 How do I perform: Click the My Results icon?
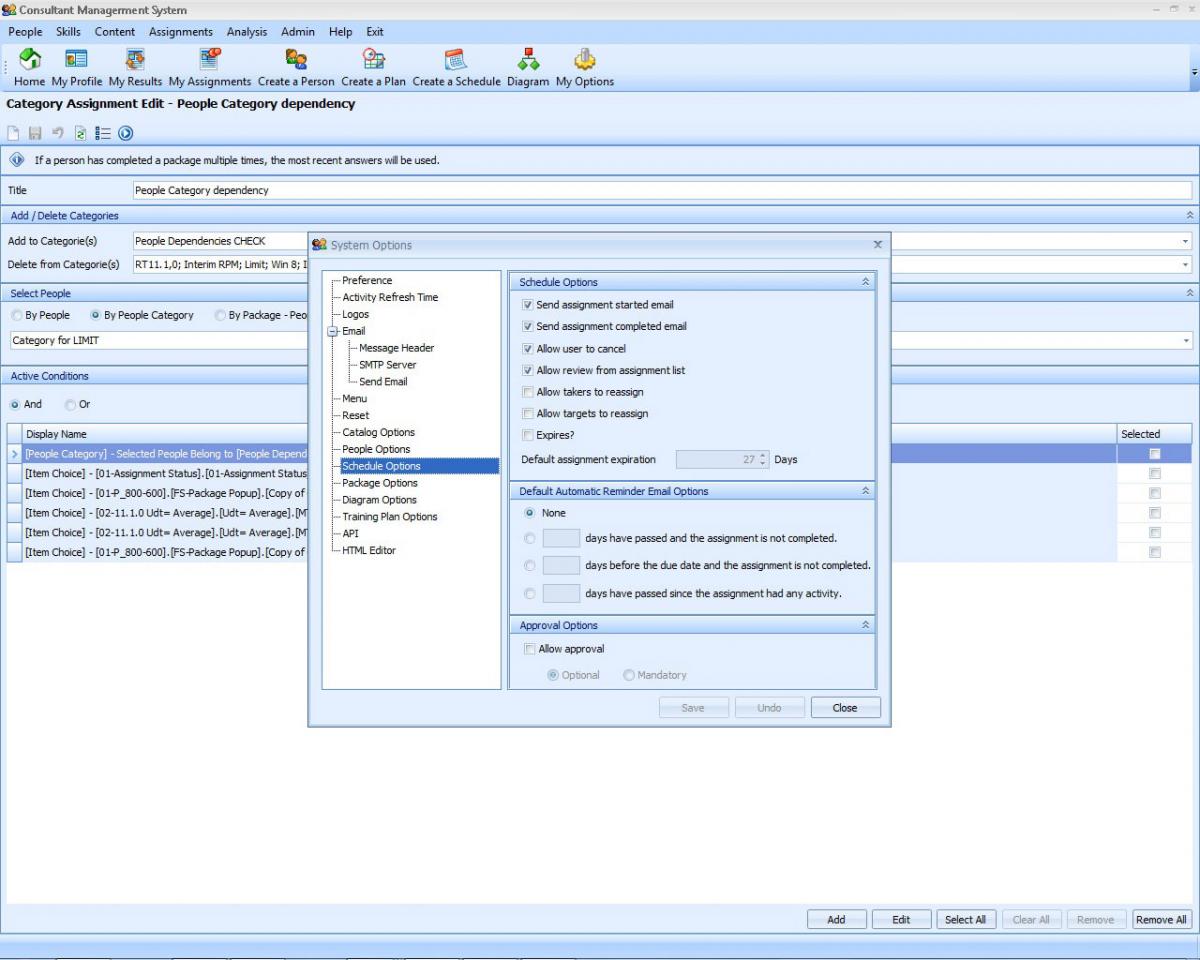tap(135, 60)
